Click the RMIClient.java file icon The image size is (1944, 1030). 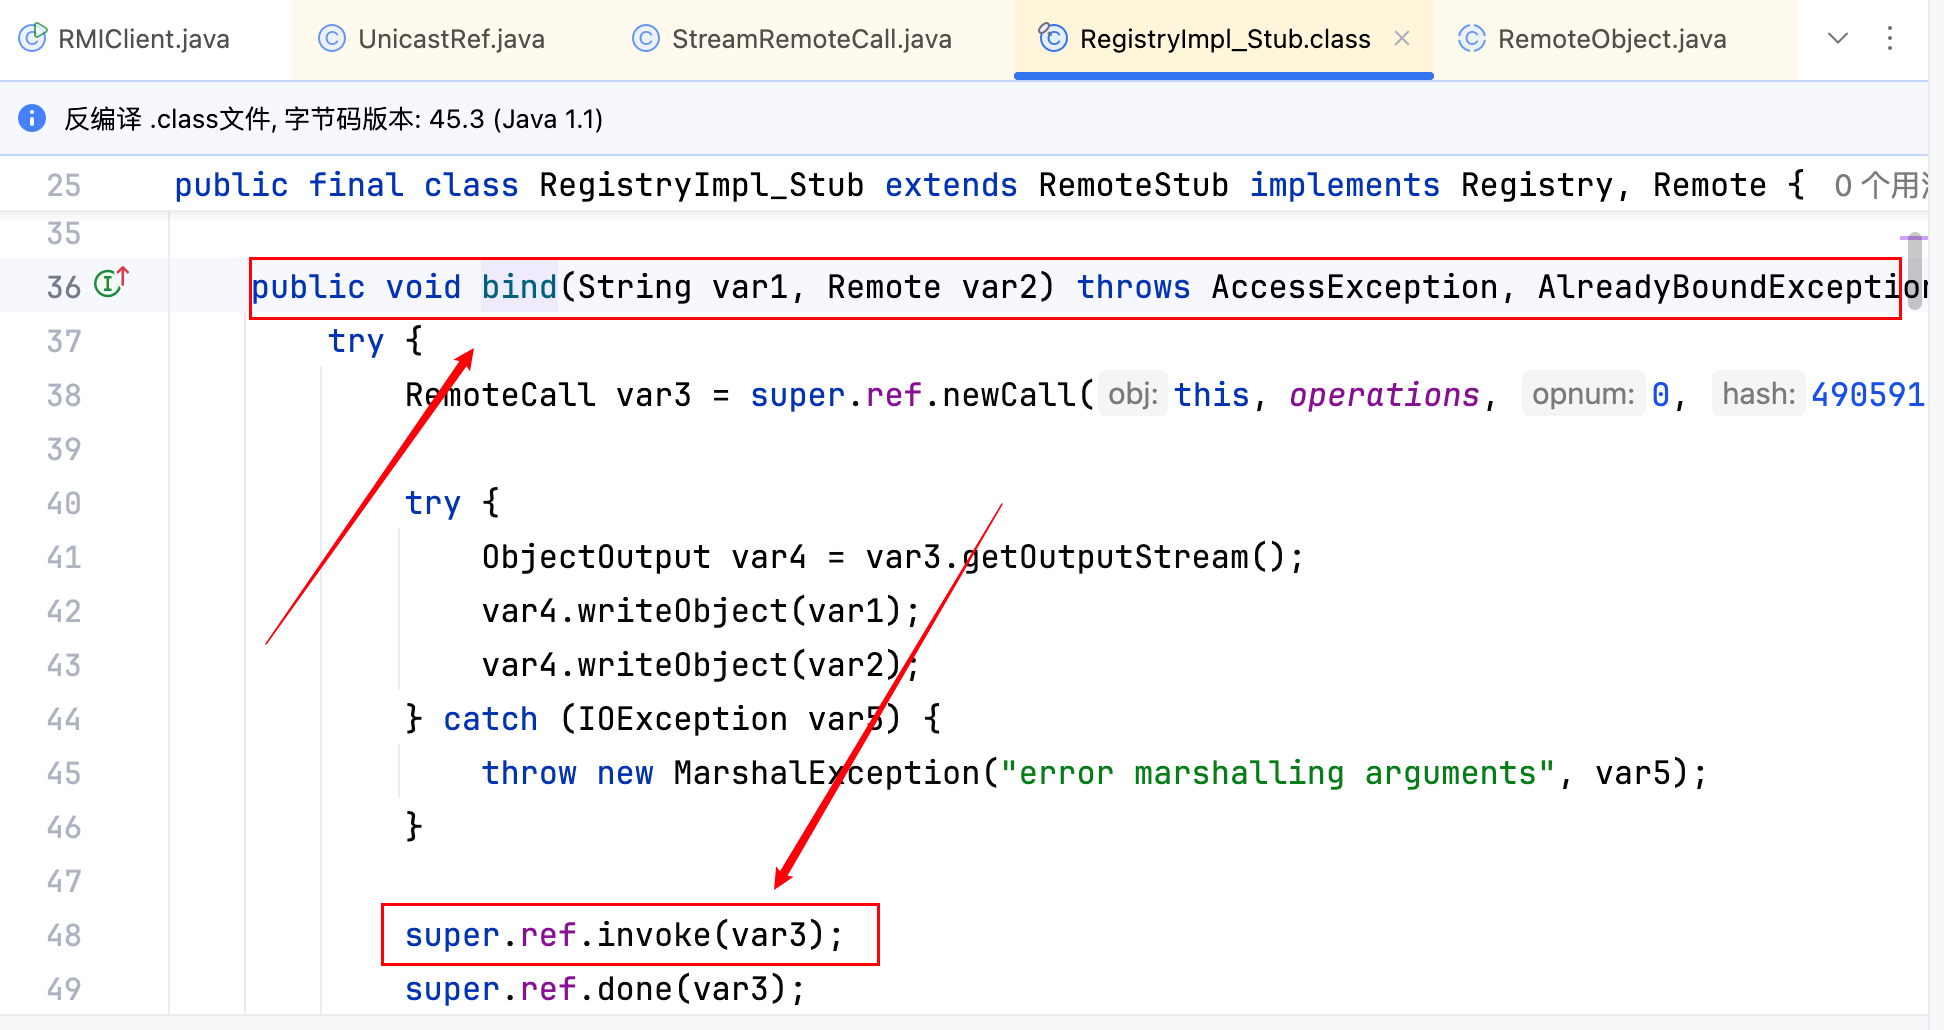[x=33, y=38]
